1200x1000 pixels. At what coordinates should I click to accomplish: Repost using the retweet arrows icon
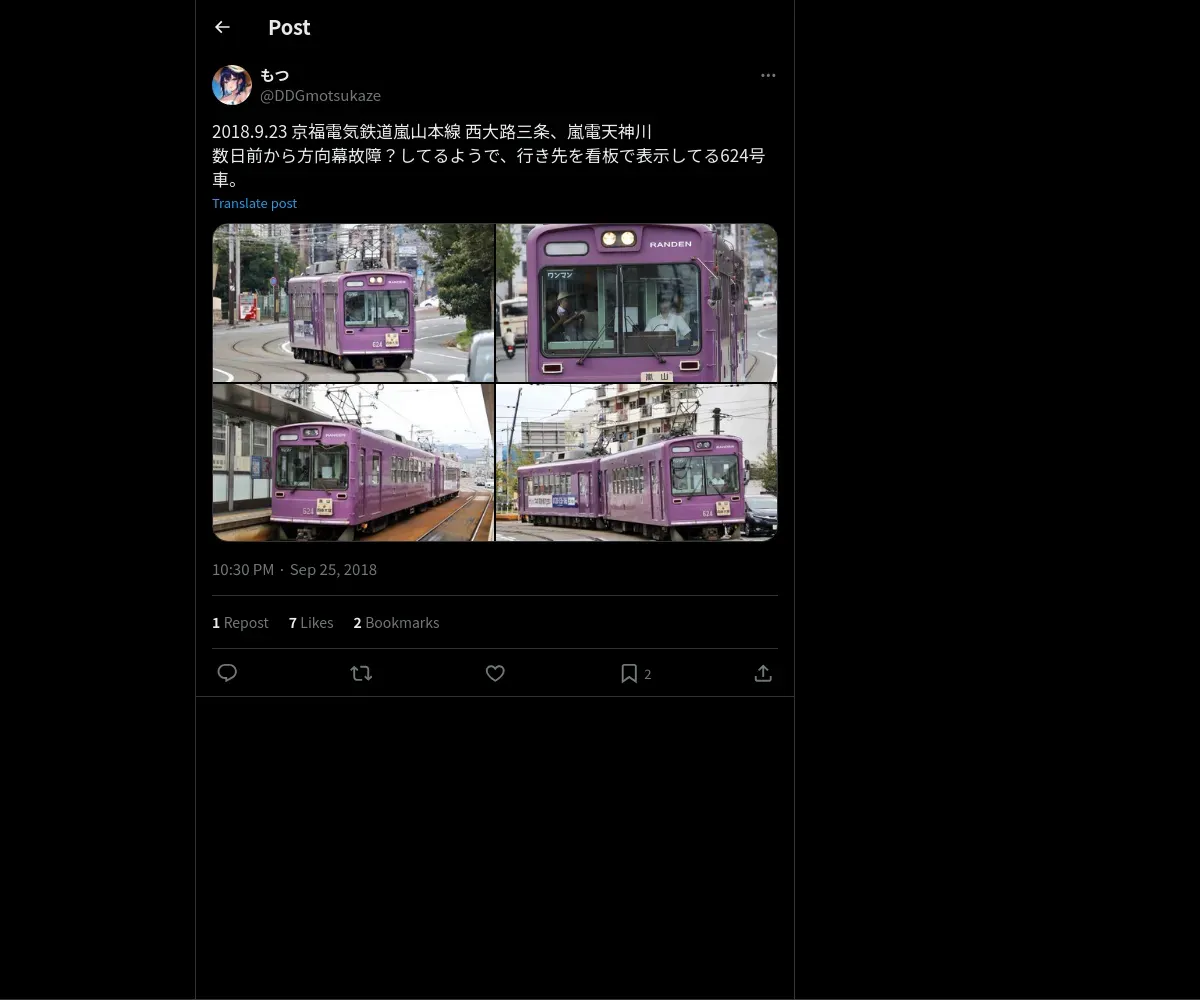tap(361, 673)
